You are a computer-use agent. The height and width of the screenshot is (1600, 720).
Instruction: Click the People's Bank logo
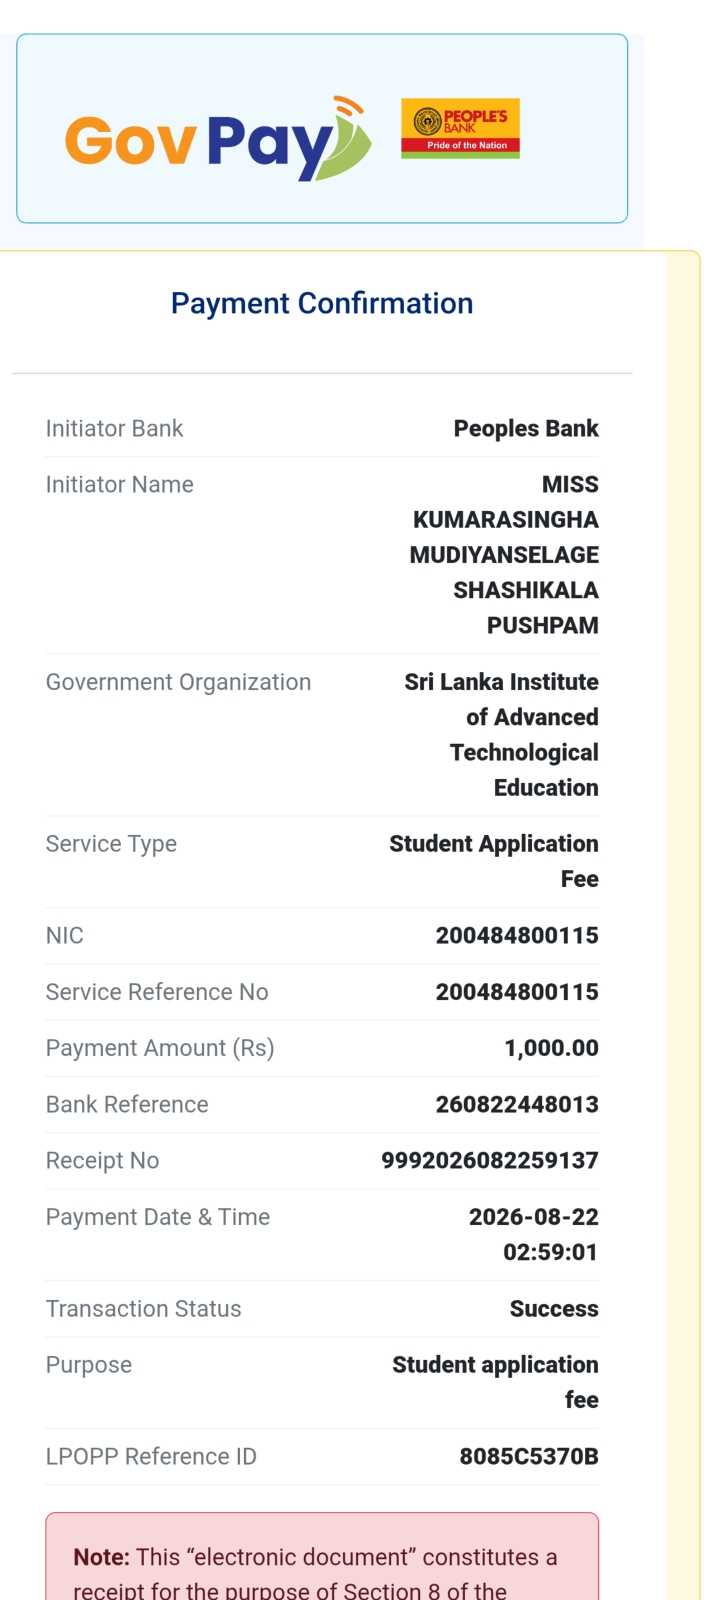pyautogui.click(x=460, y=128)
